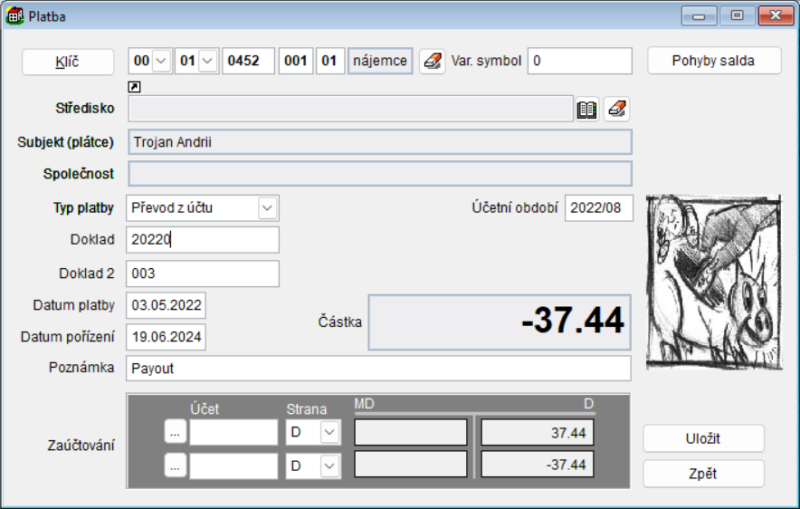
Task: Click the eraser icon next to nájemce
Action: click(431, 61)
